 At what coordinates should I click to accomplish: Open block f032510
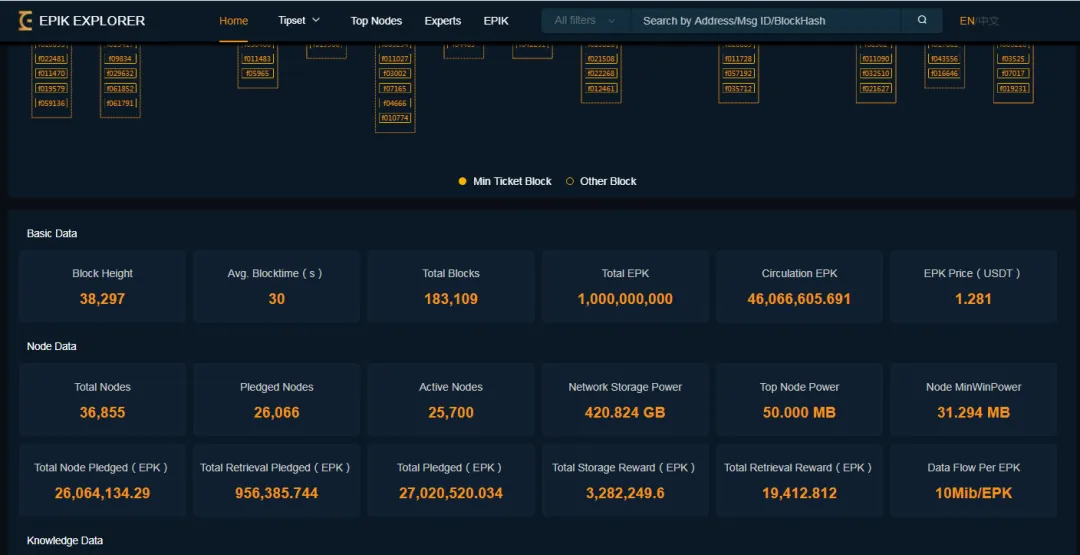coord(876,73)
